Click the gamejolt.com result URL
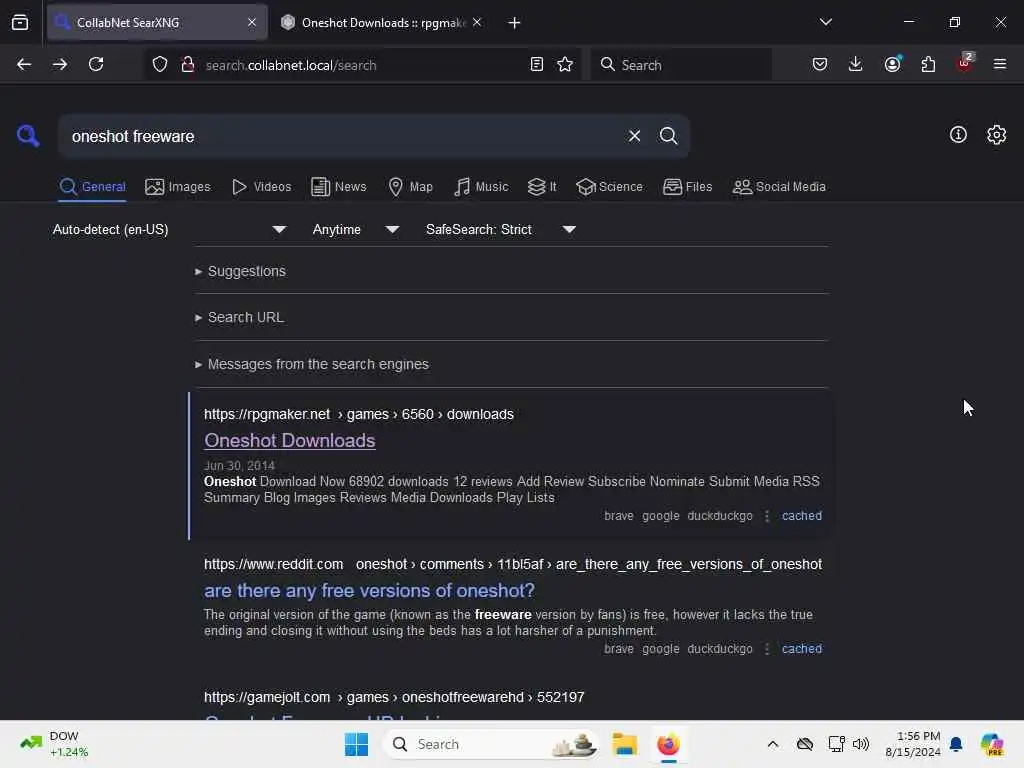 tap(394, 697)
